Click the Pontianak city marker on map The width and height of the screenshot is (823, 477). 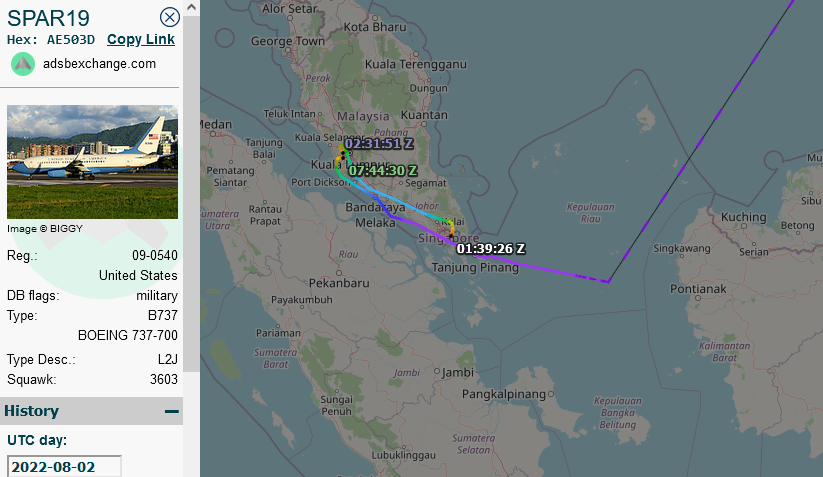698,298
